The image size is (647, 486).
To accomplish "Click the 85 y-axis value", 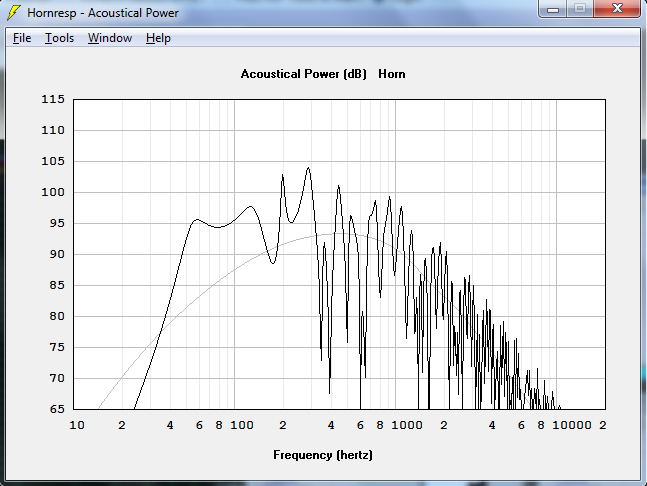I will coord(57,285).
